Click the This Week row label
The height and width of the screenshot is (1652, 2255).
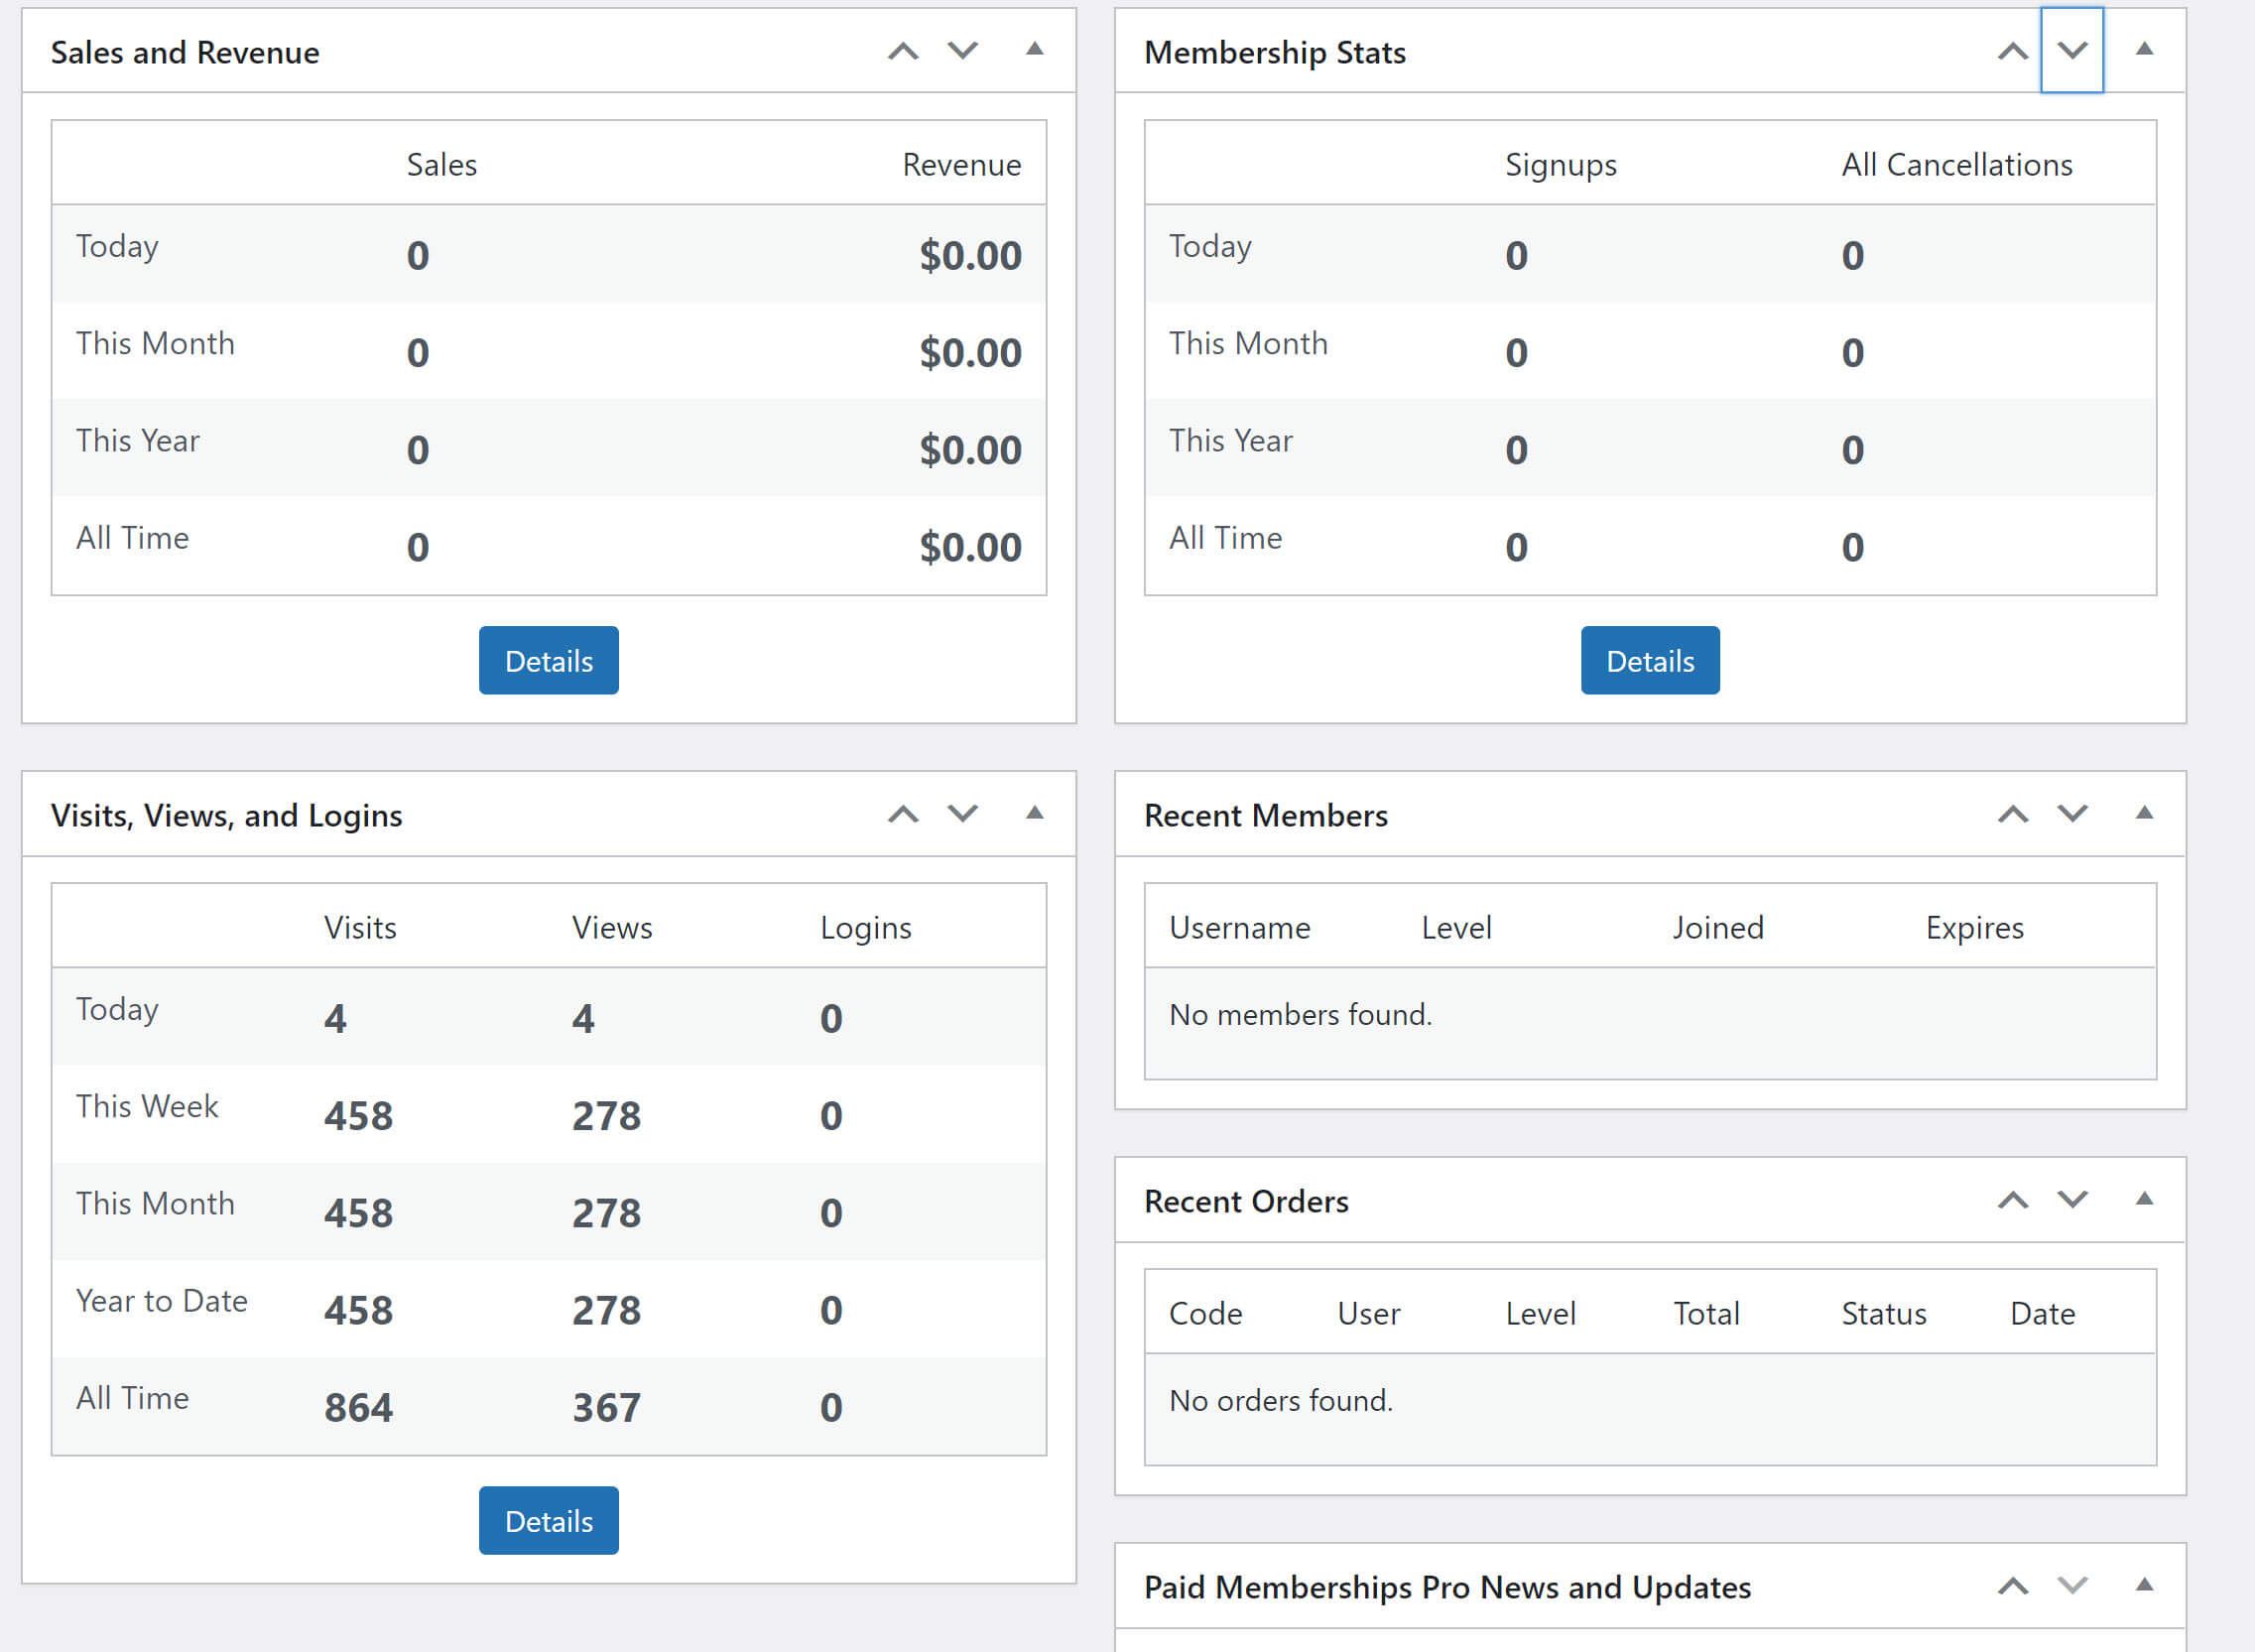tap(147, 1107)
